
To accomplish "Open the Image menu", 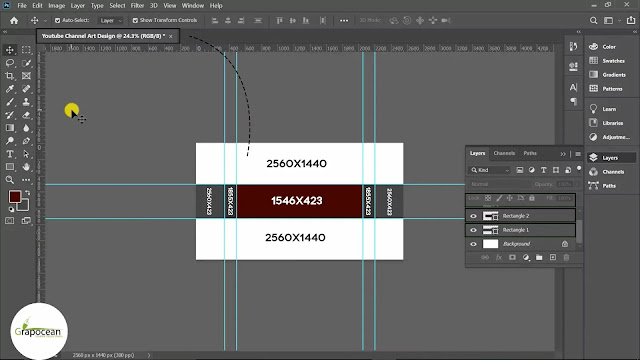I will 56,6.
